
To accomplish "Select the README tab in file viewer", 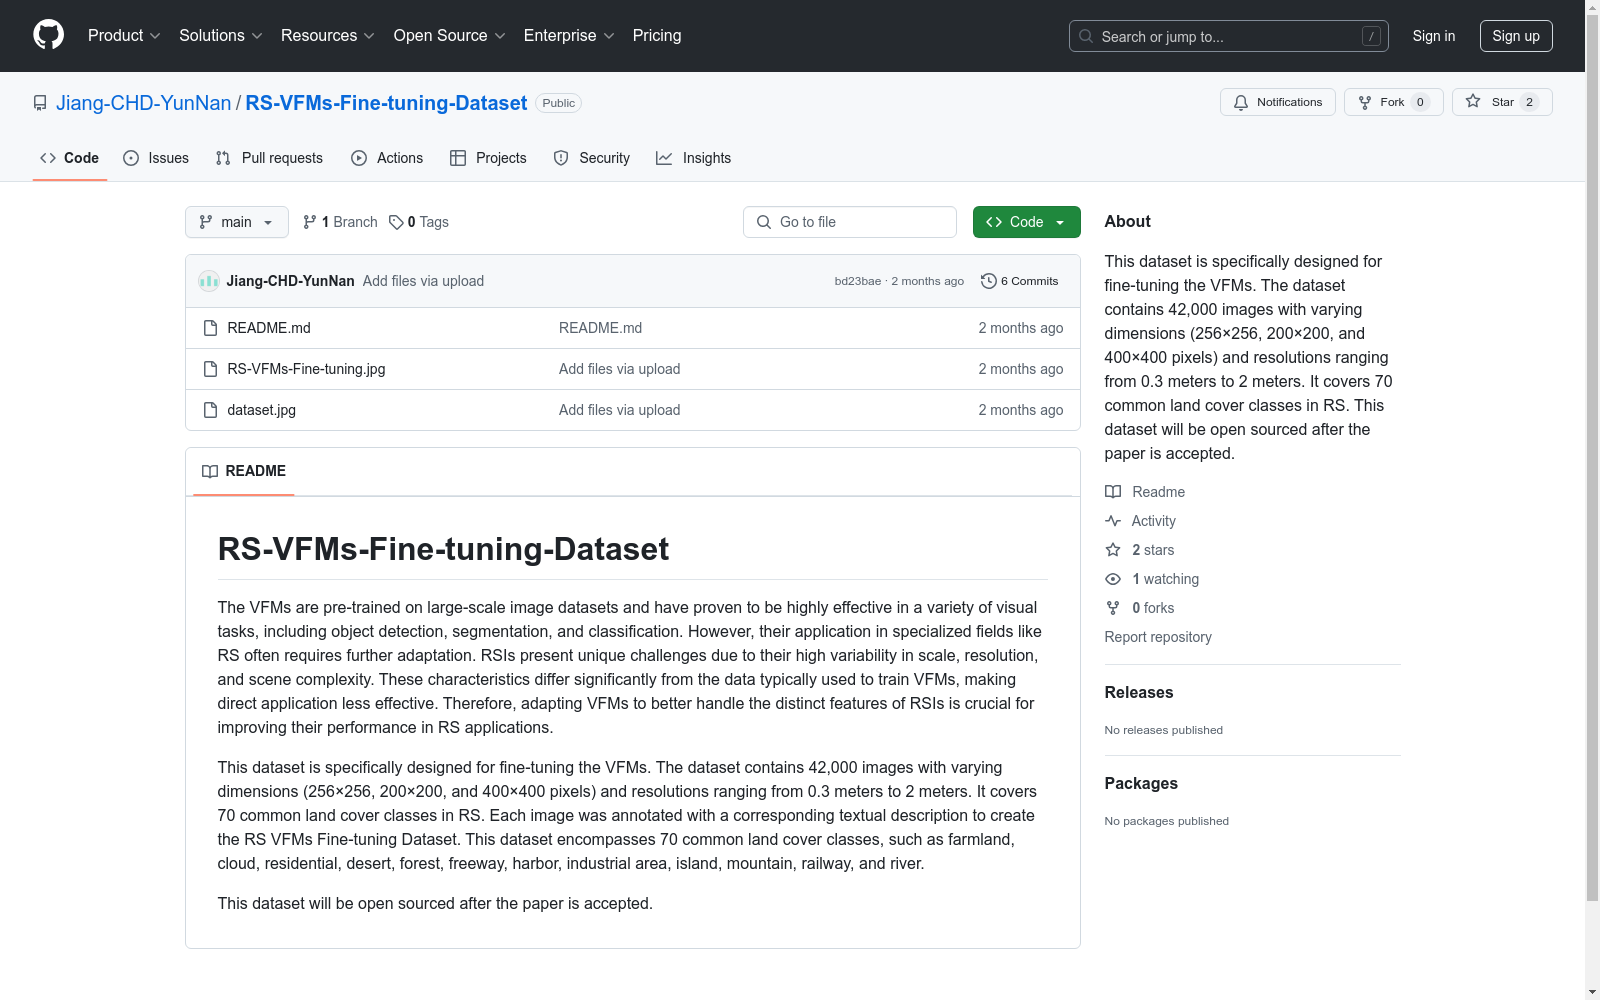I will coord(244,471).
